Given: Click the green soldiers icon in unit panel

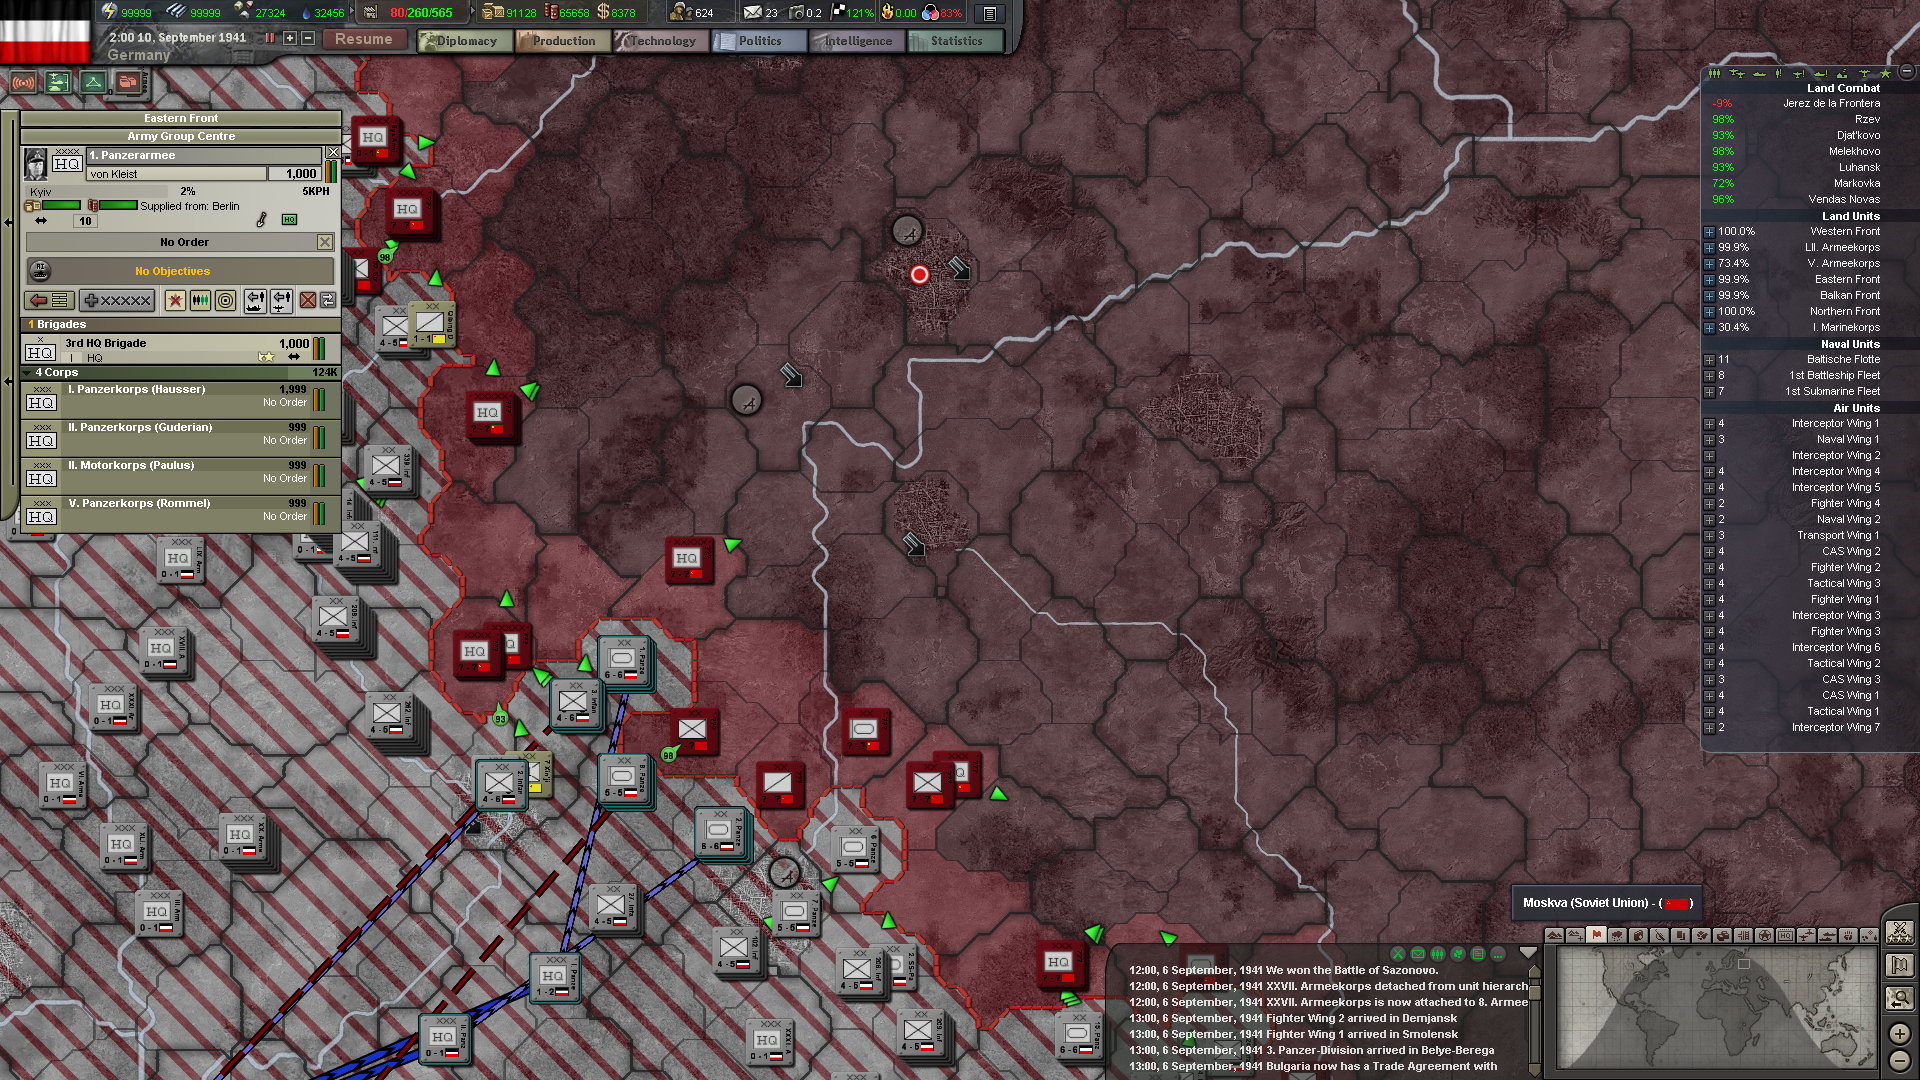Looking at the screenshot, I should pos(200,300).
